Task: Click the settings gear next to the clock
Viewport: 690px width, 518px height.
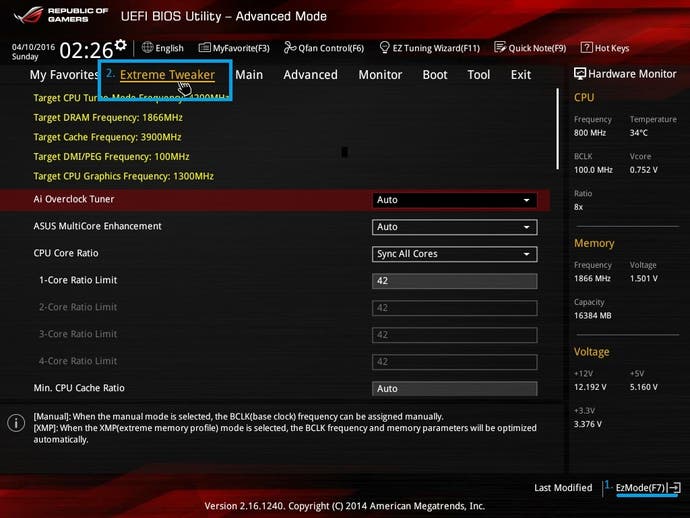Action: click(121, 44)
